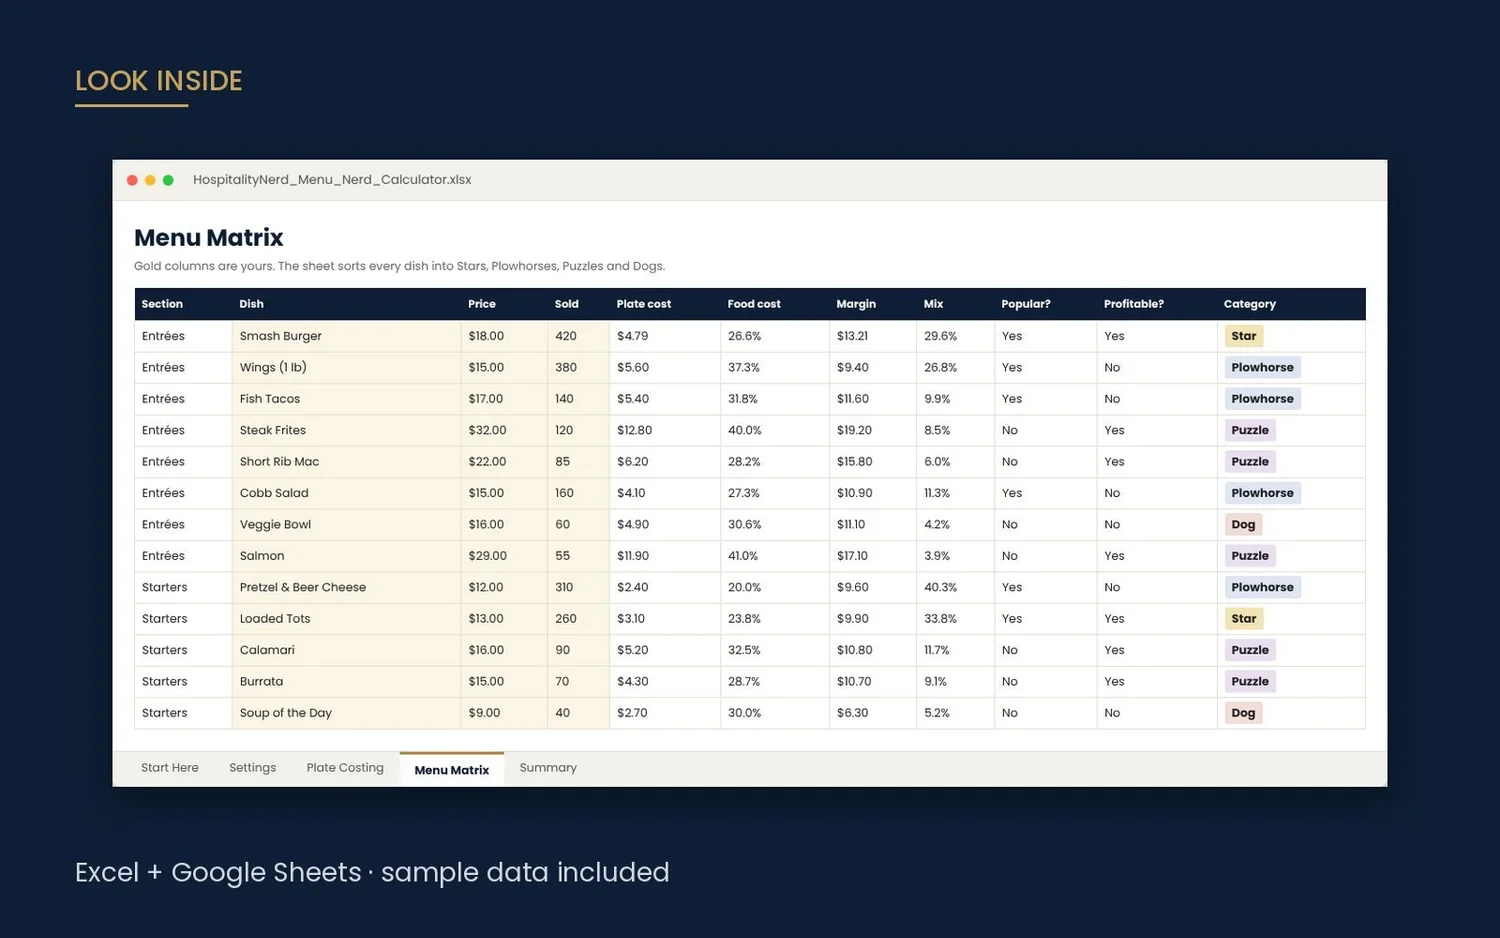Screen dimensions: 1500x938
Task: Click the Dog badge for Soup of the Day
Action: 1243,713
